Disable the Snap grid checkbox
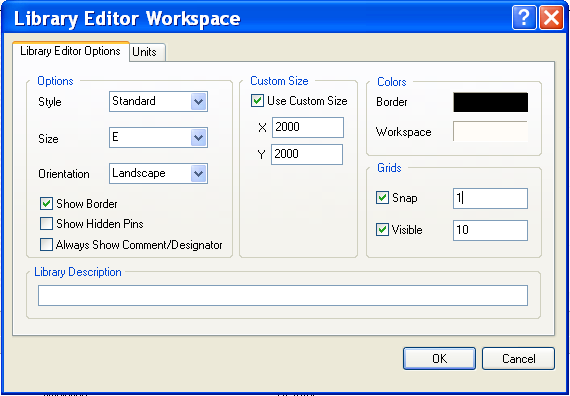570x396 pixels. [x=382, y=198]
